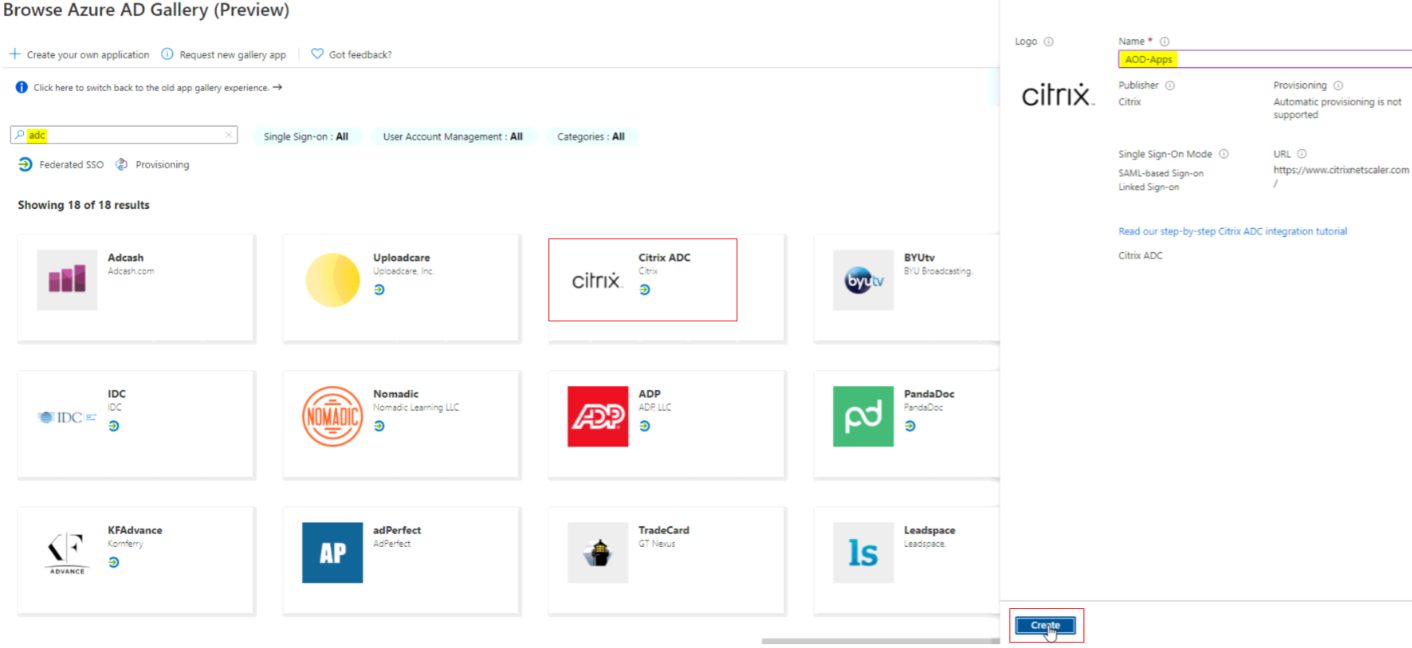
Task: Open the Categories filter
Action: pos(591,136)
